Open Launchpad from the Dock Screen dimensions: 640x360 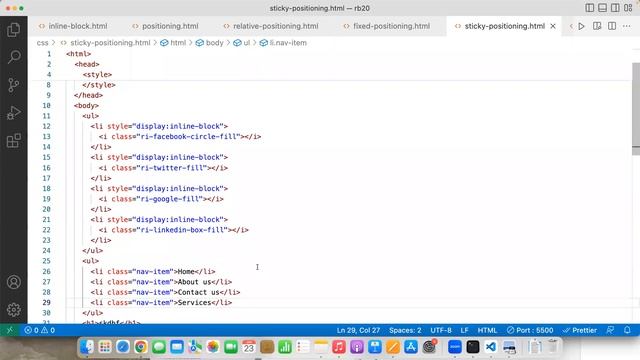point(105,347)
